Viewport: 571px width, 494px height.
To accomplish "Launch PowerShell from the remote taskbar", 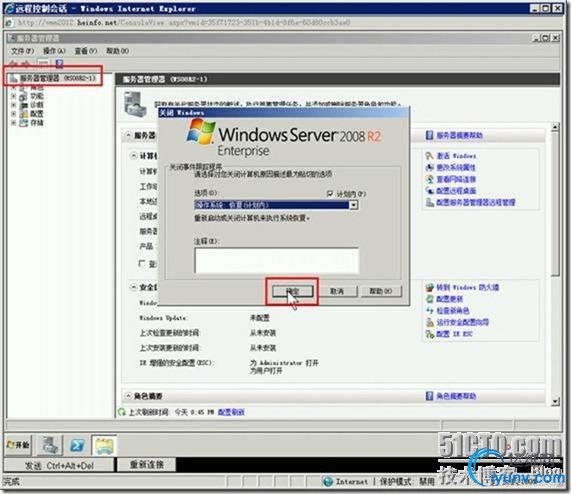I will tap(77, 446).
